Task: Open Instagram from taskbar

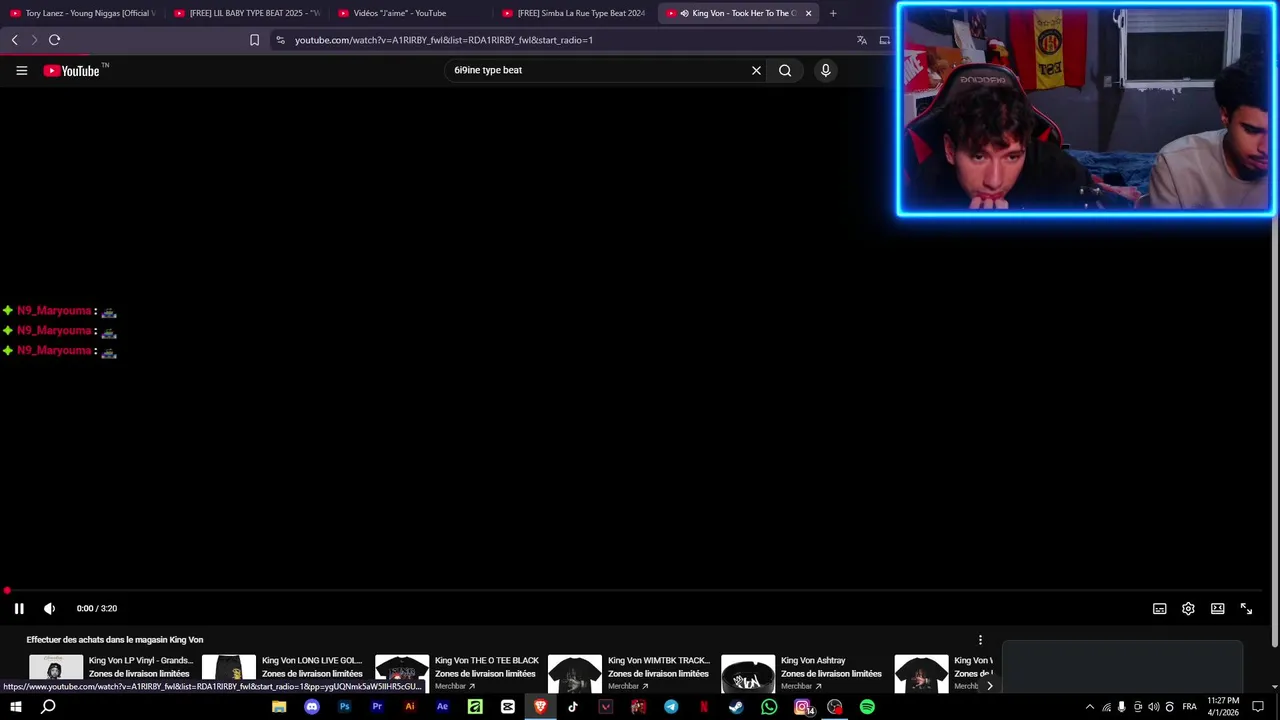Action: [x=802, y=707]
